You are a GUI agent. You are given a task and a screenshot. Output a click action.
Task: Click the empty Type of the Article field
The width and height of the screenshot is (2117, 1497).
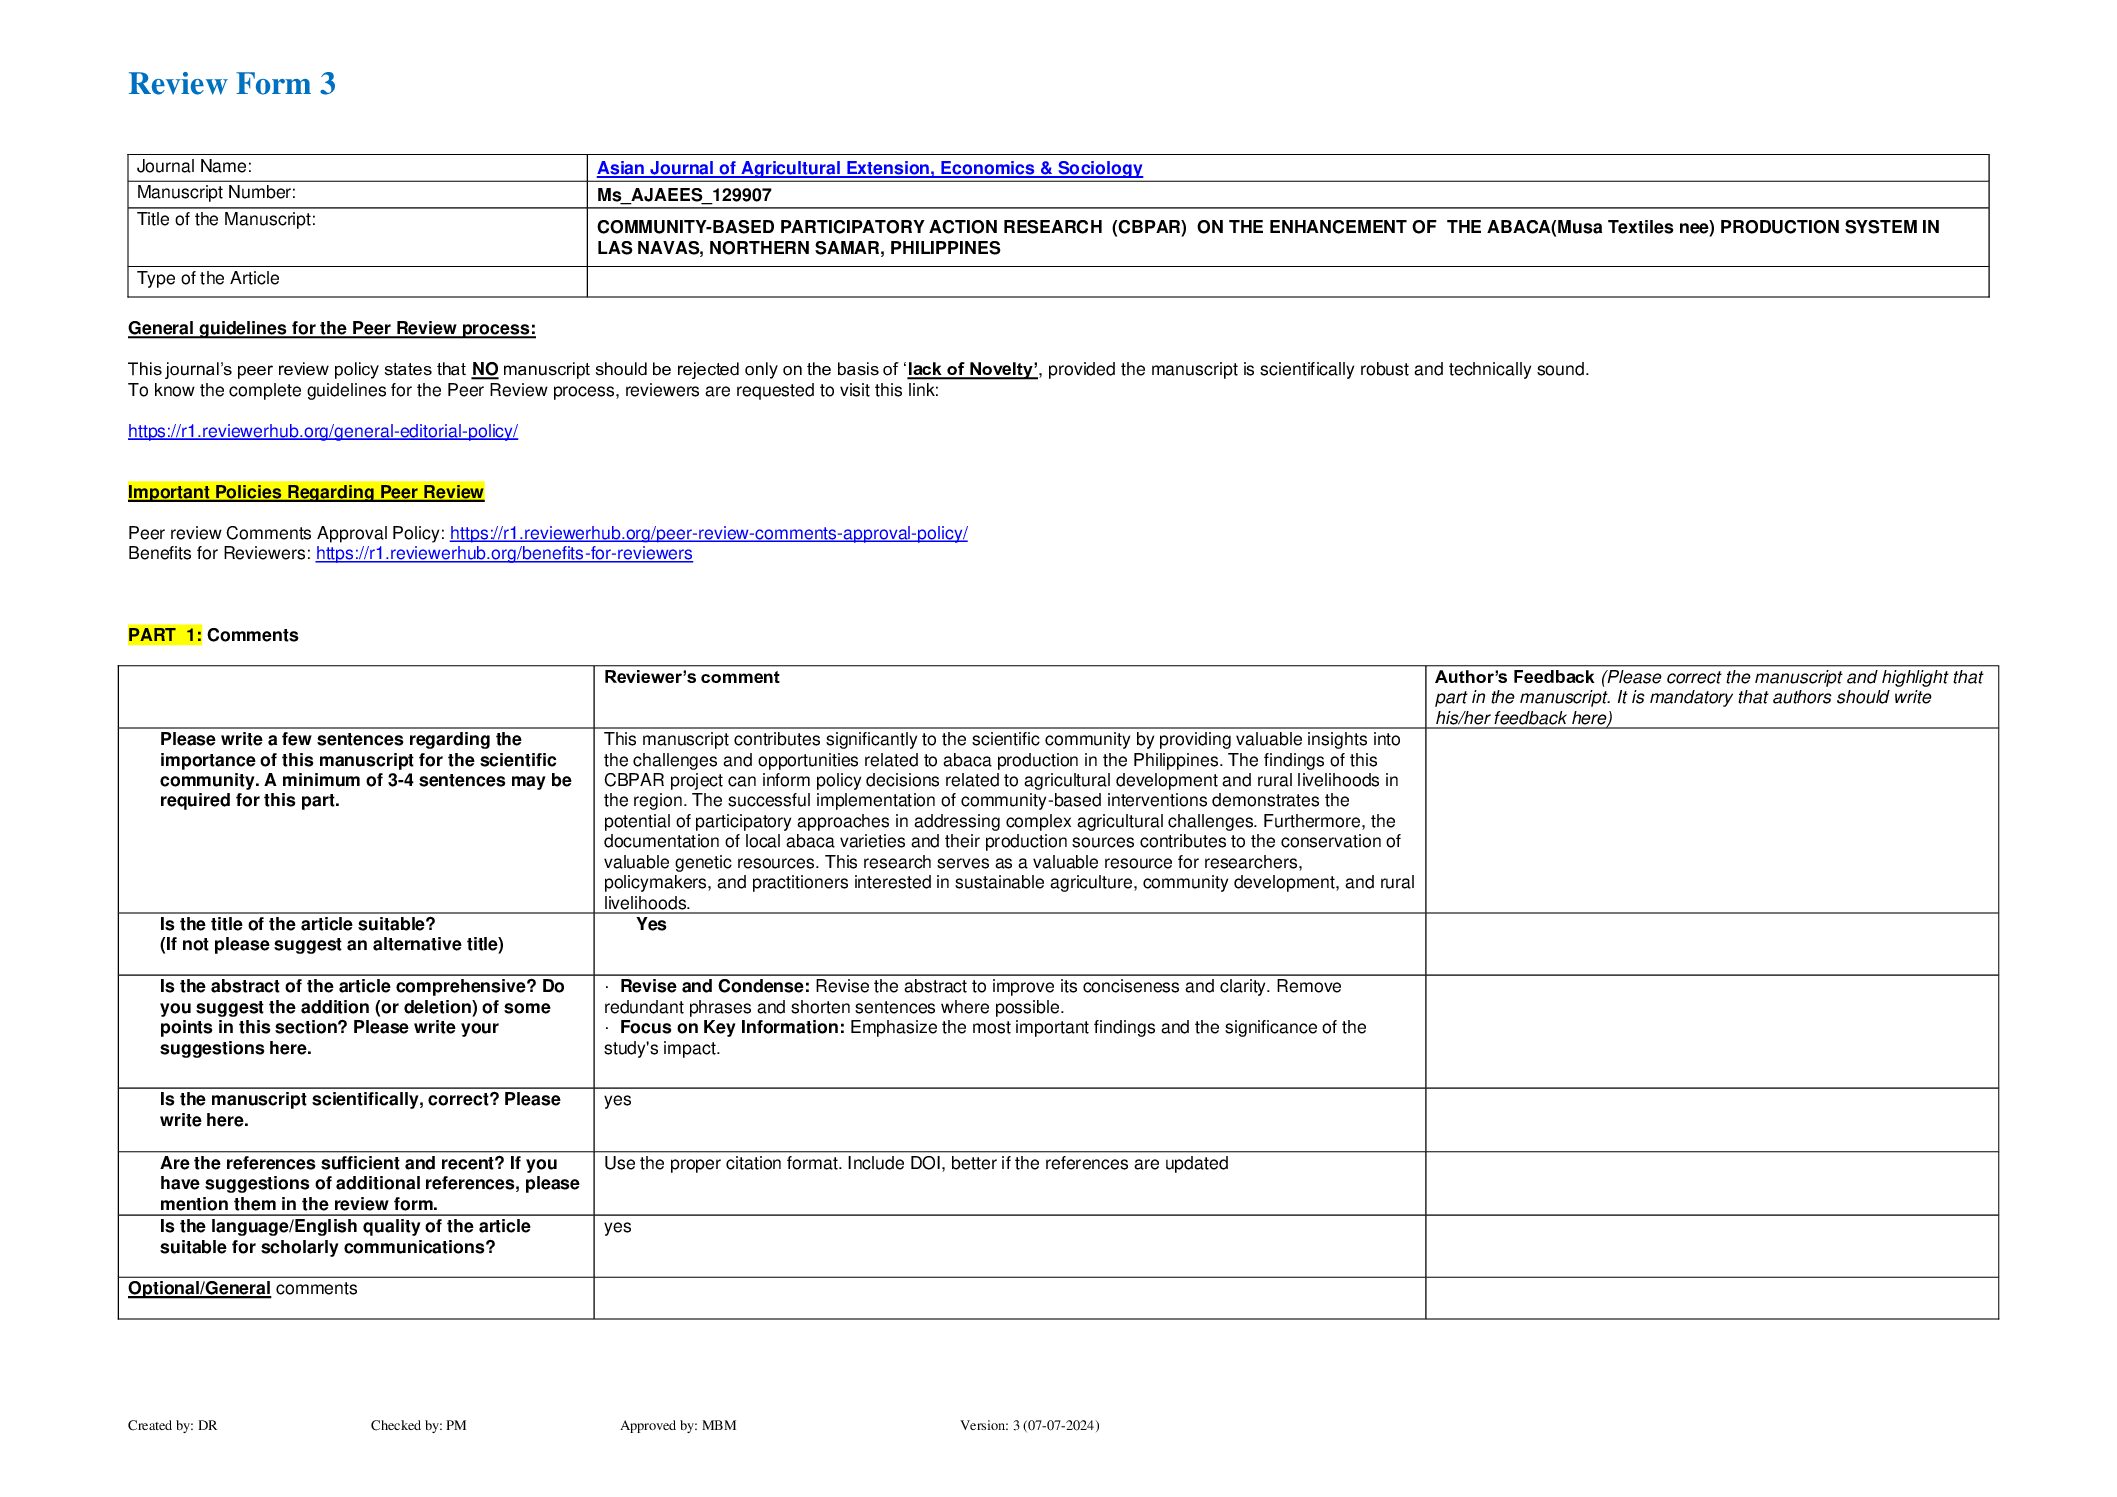pyautogui.click(x=1286, y=281)
